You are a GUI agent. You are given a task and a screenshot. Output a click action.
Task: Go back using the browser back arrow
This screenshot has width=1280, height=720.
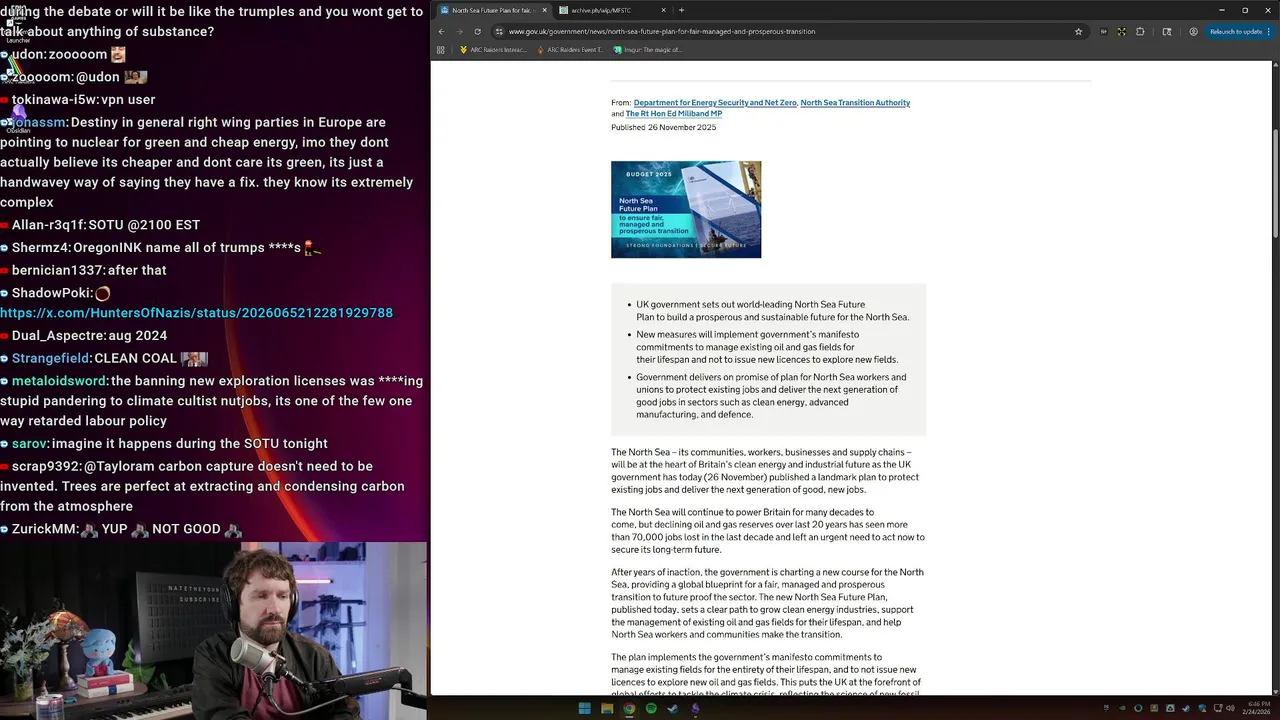[441, 31]
